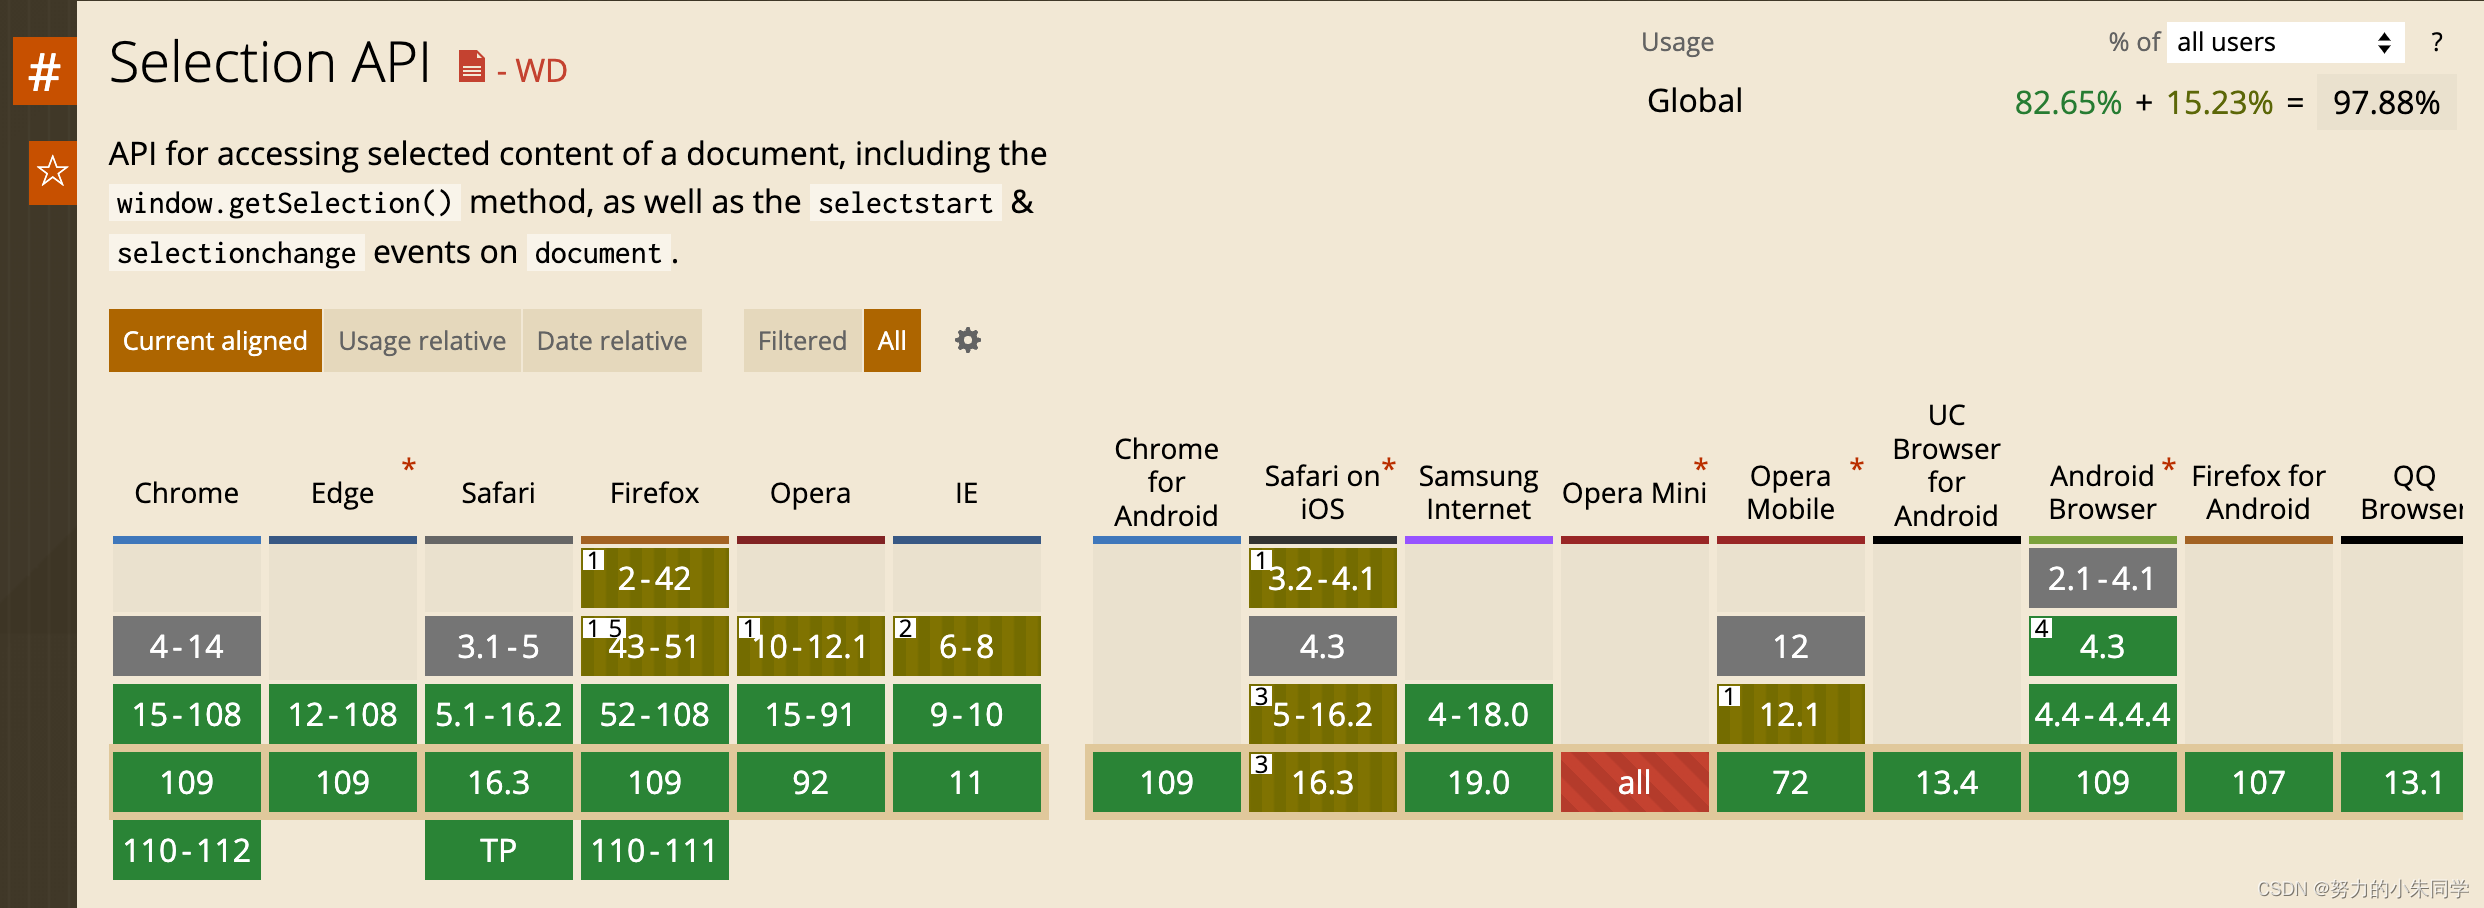Switch to Date relative view
This screenshot has height=908, width=2484.
coord(612,340)
